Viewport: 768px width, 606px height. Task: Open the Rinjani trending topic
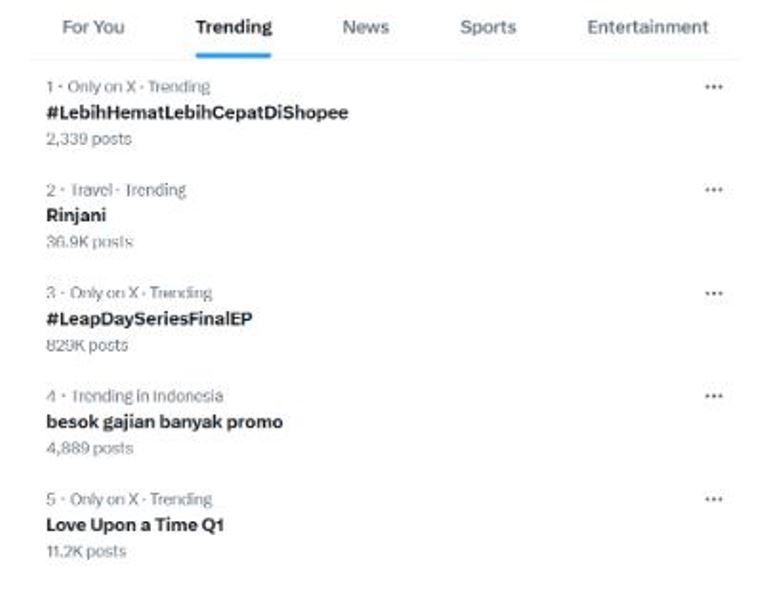pyautogui.click(x=76, y=215)
